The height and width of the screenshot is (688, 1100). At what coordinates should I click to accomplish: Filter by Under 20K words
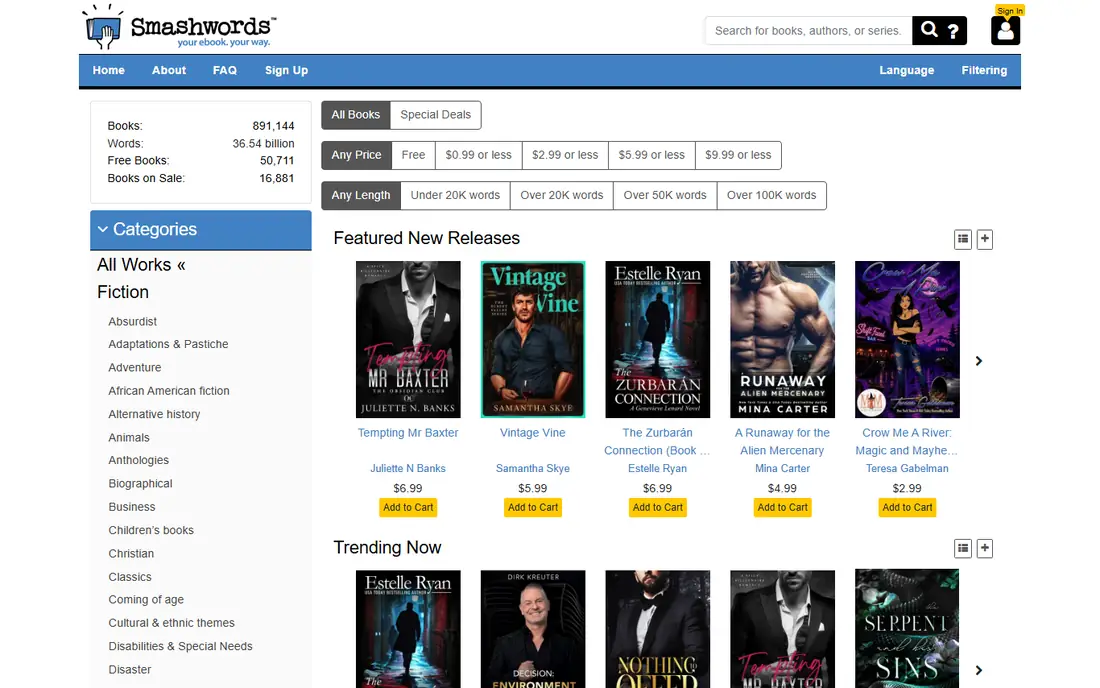tap(455, 196)
